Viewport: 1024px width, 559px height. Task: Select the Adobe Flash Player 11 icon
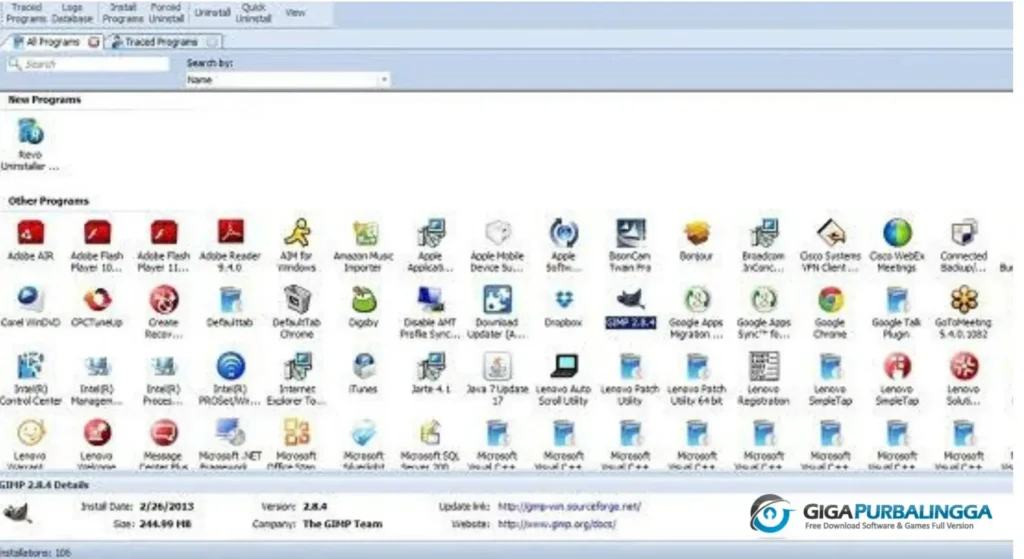click(163, 233)
